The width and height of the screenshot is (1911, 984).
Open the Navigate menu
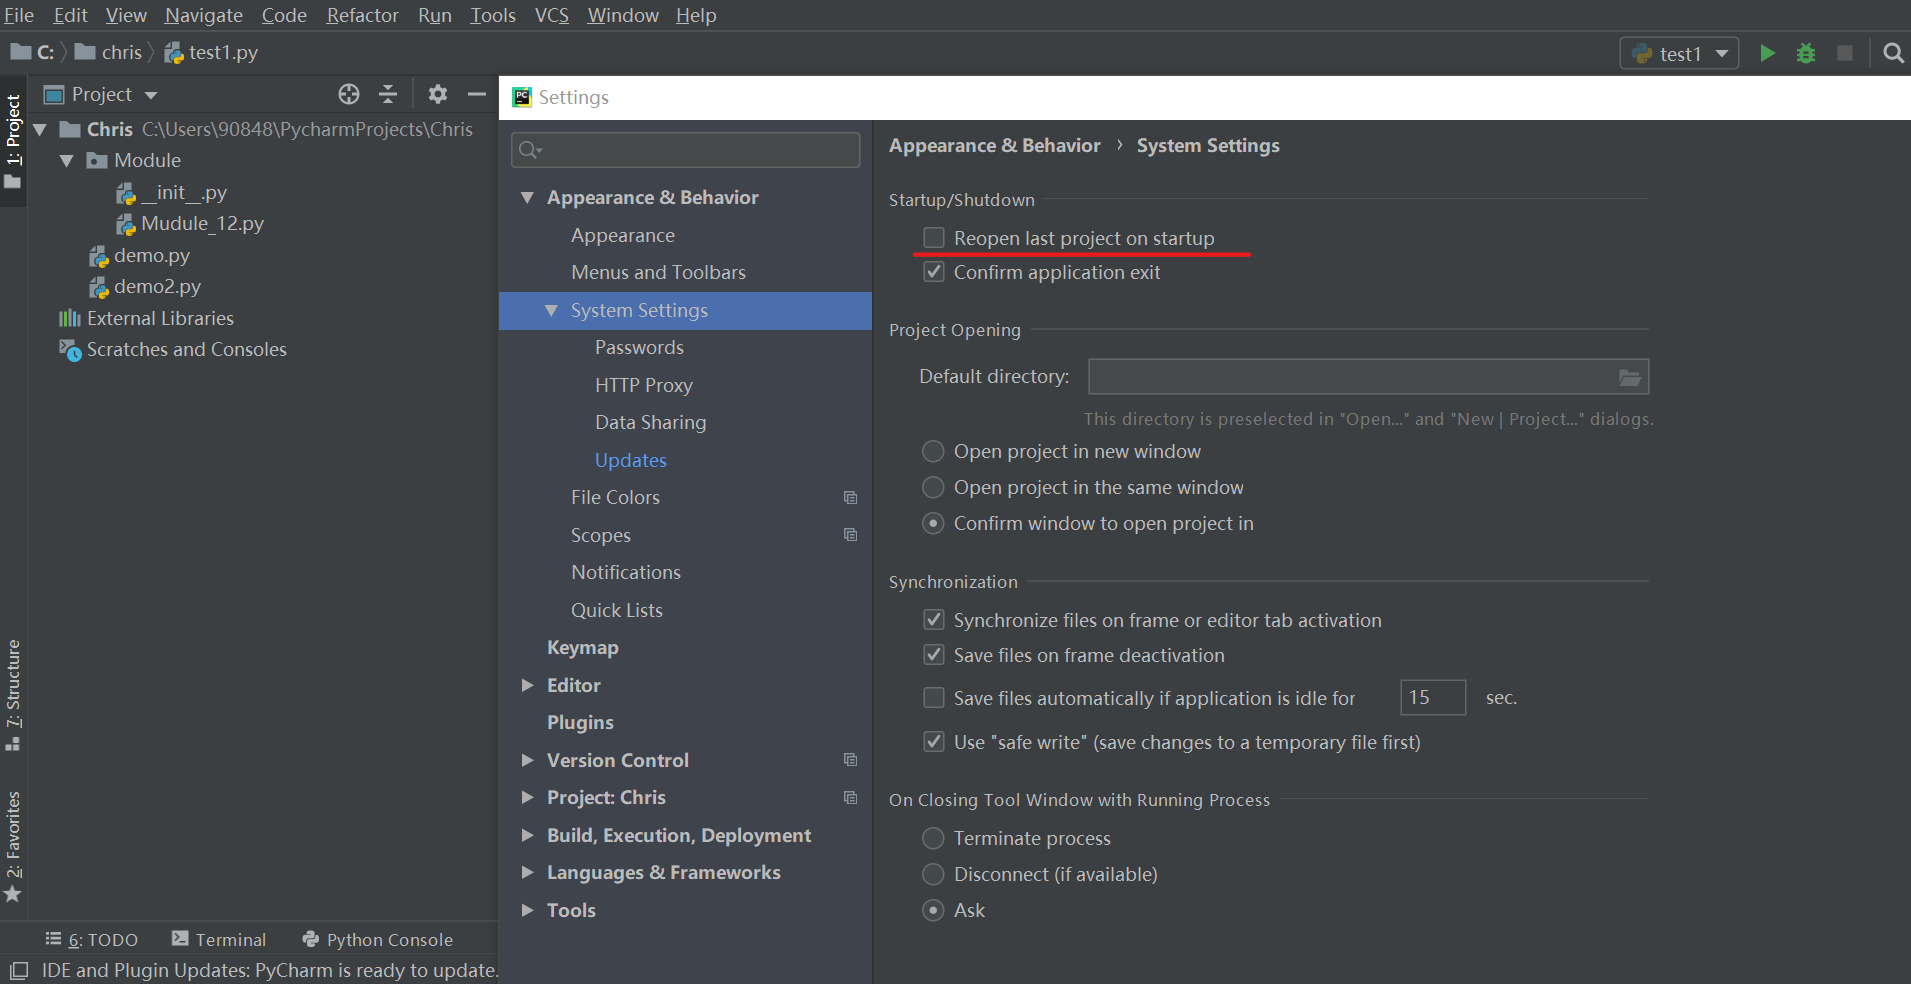click(203, 15)
